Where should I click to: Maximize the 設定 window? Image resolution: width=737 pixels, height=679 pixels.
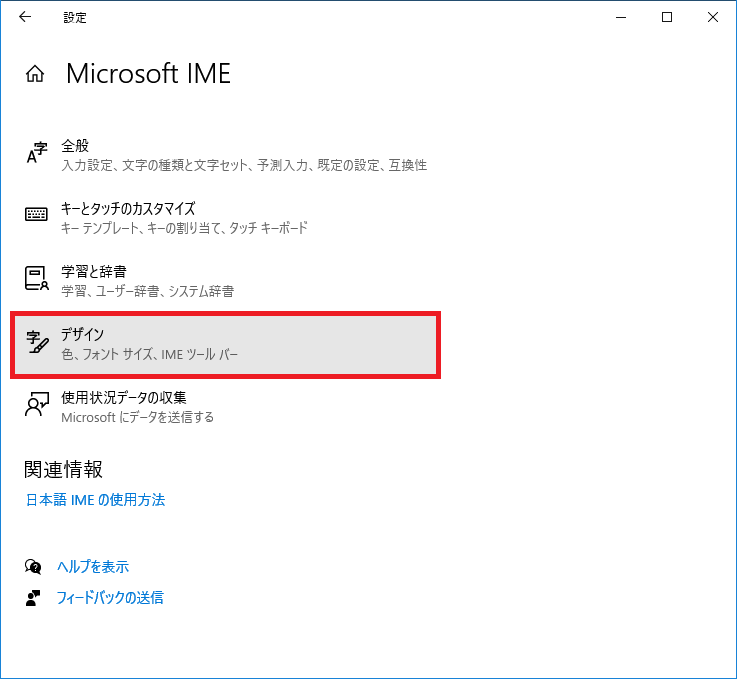click(x=666, y=17)
